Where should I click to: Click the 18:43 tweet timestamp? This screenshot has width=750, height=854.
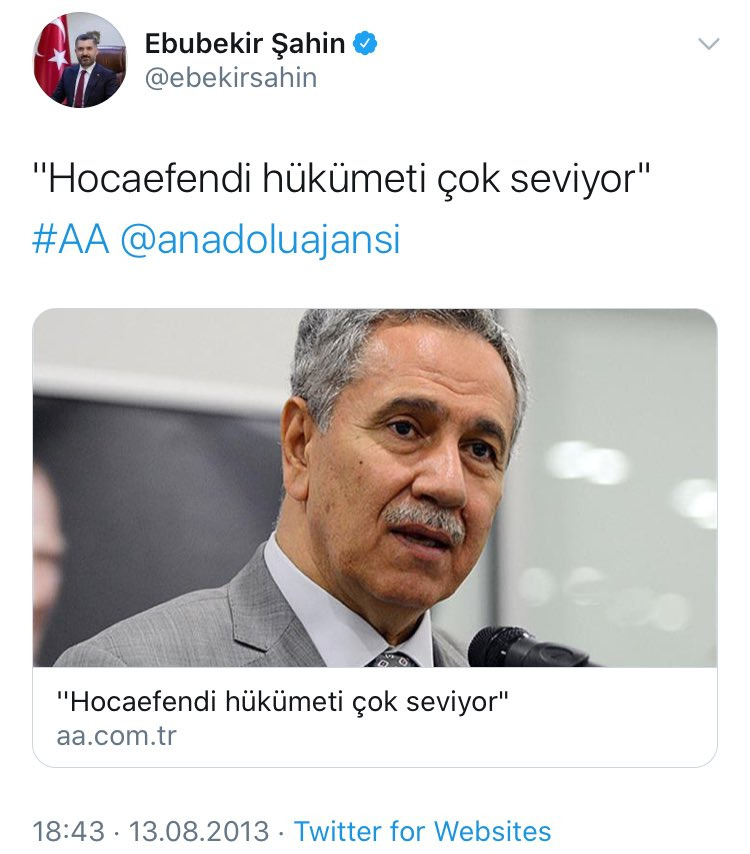point(69,831)
